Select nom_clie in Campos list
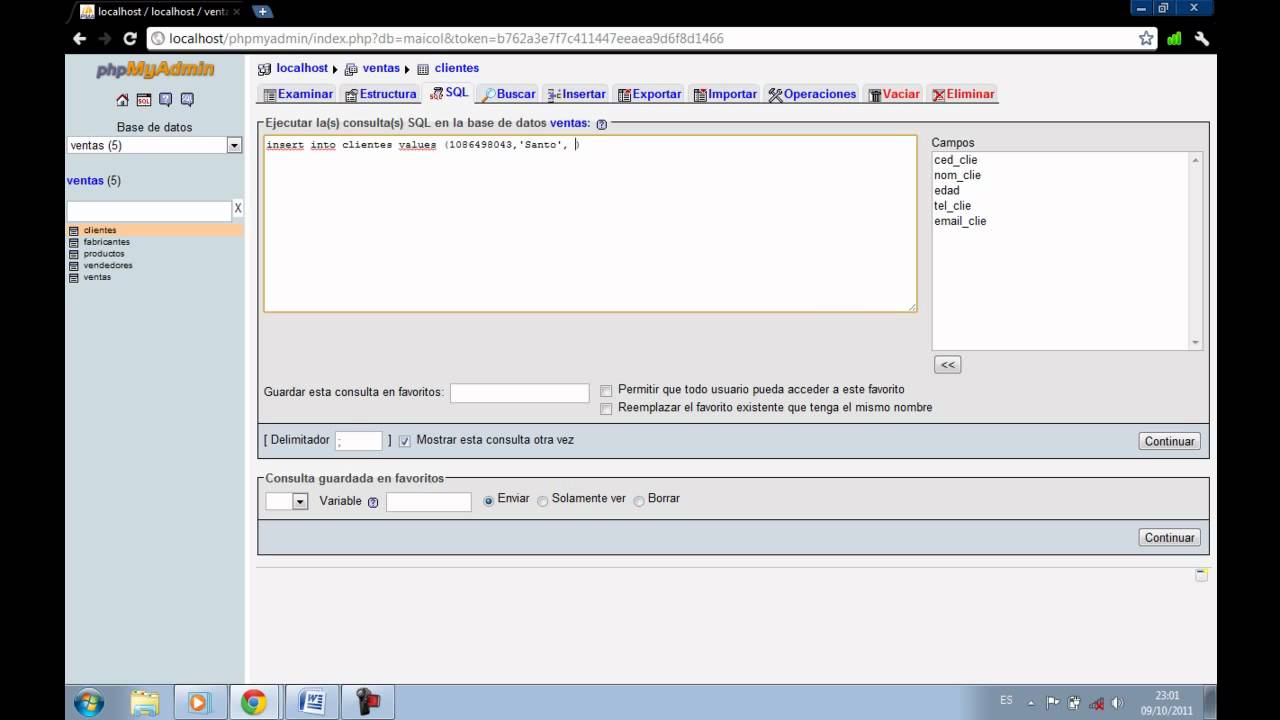The height and width of the screenshot is (720, 1280). pos(958,175)
